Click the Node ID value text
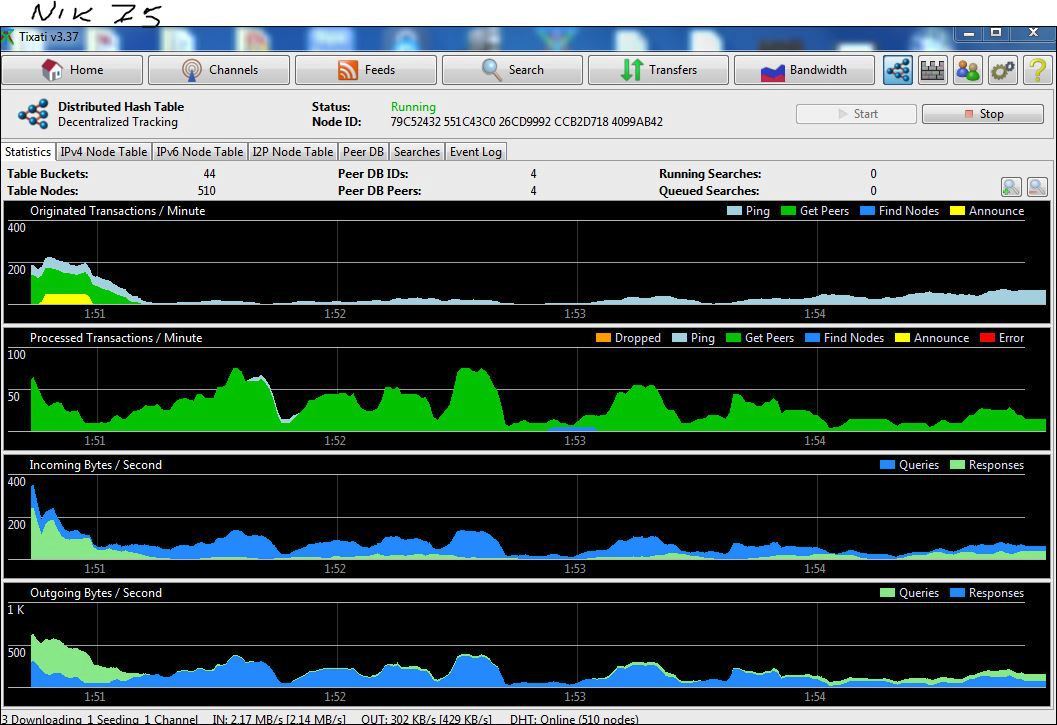The height and width of the screenshot is (725, 1057). tap(526, 122)
